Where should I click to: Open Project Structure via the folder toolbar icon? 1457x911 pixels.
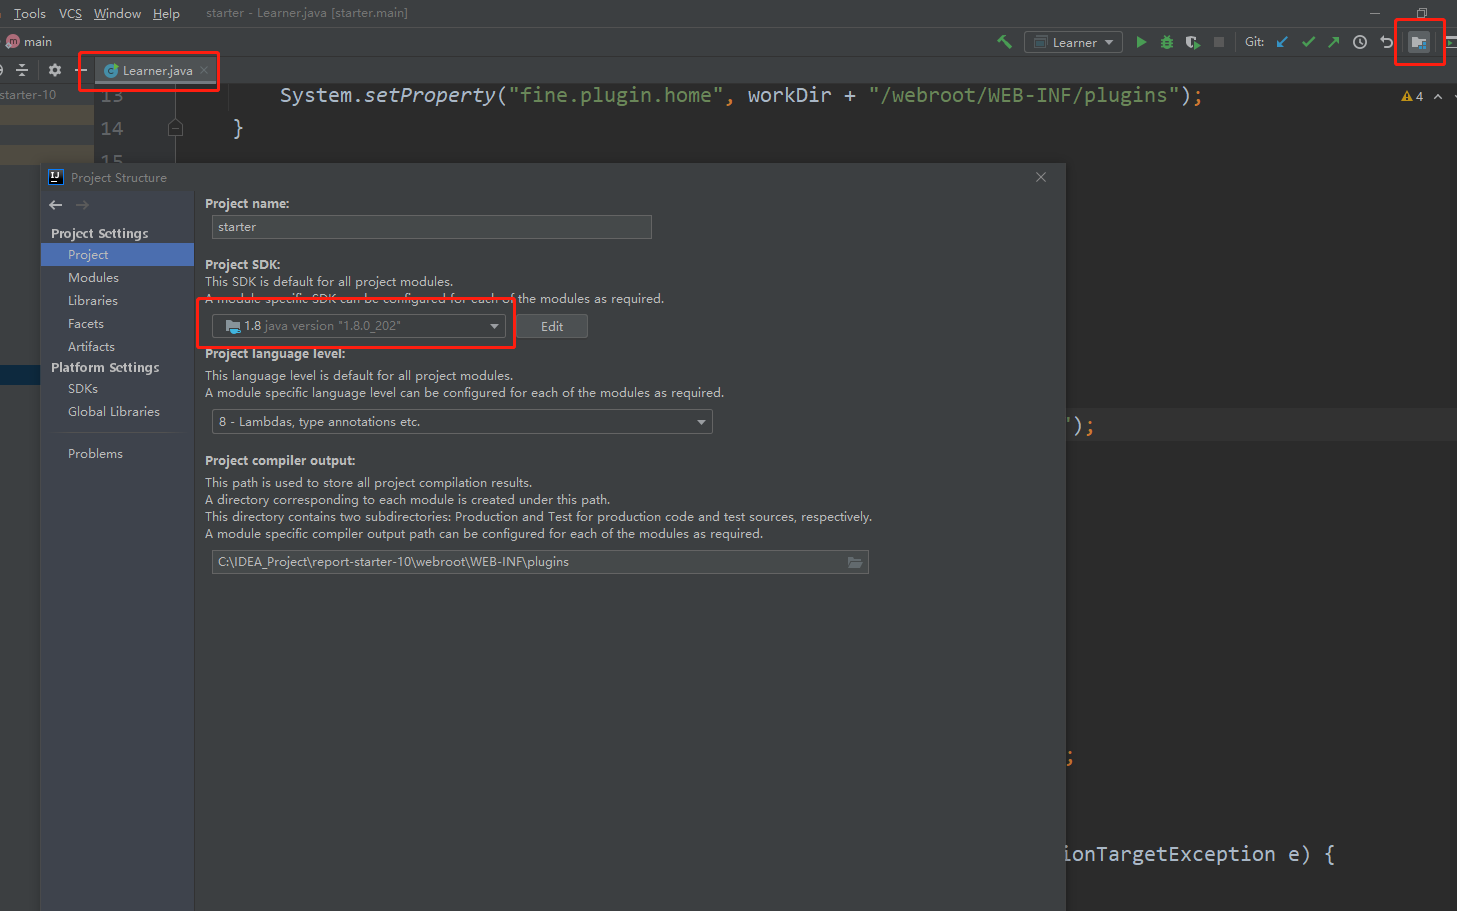tap(1419, 42)
